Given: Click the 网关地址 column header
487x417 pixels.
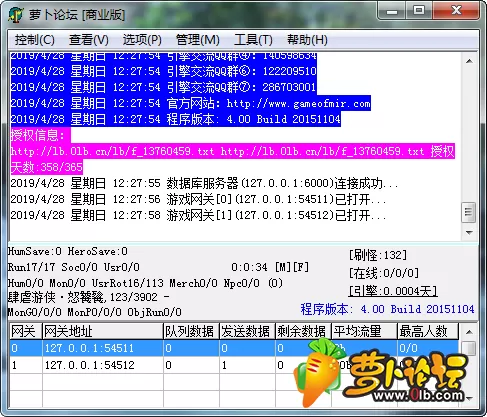Looking at the screenshot, I should [x=103, y=331].
